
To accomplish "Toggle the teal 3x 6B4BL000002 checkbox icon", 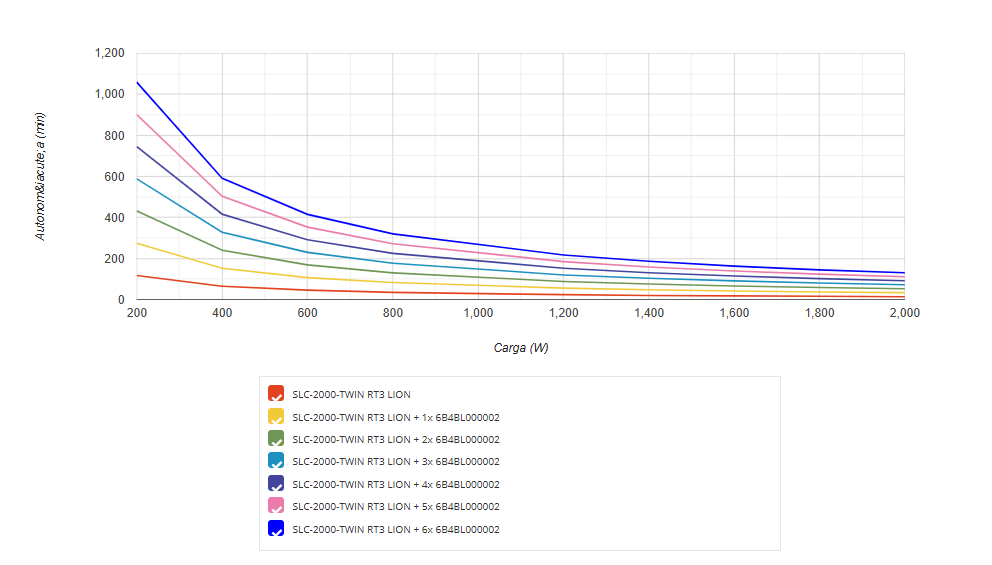I will point(276,461).
